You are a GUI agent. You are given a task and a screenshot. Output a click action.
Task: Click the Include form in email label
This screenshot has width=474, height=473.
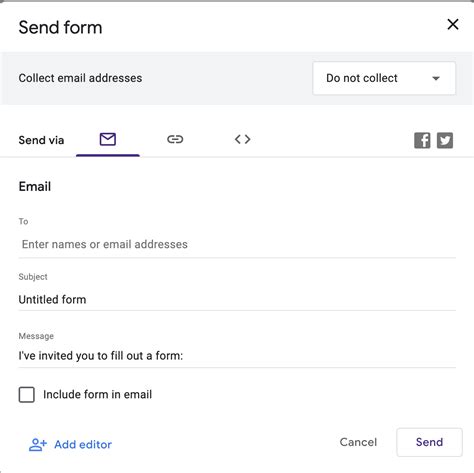97,395
